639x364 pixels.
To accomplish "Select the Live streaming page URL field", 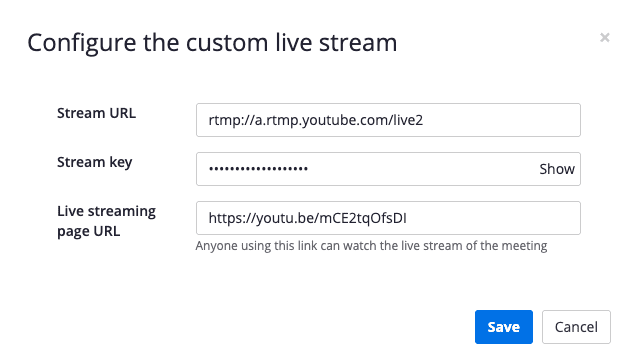I will click(388, 218).
